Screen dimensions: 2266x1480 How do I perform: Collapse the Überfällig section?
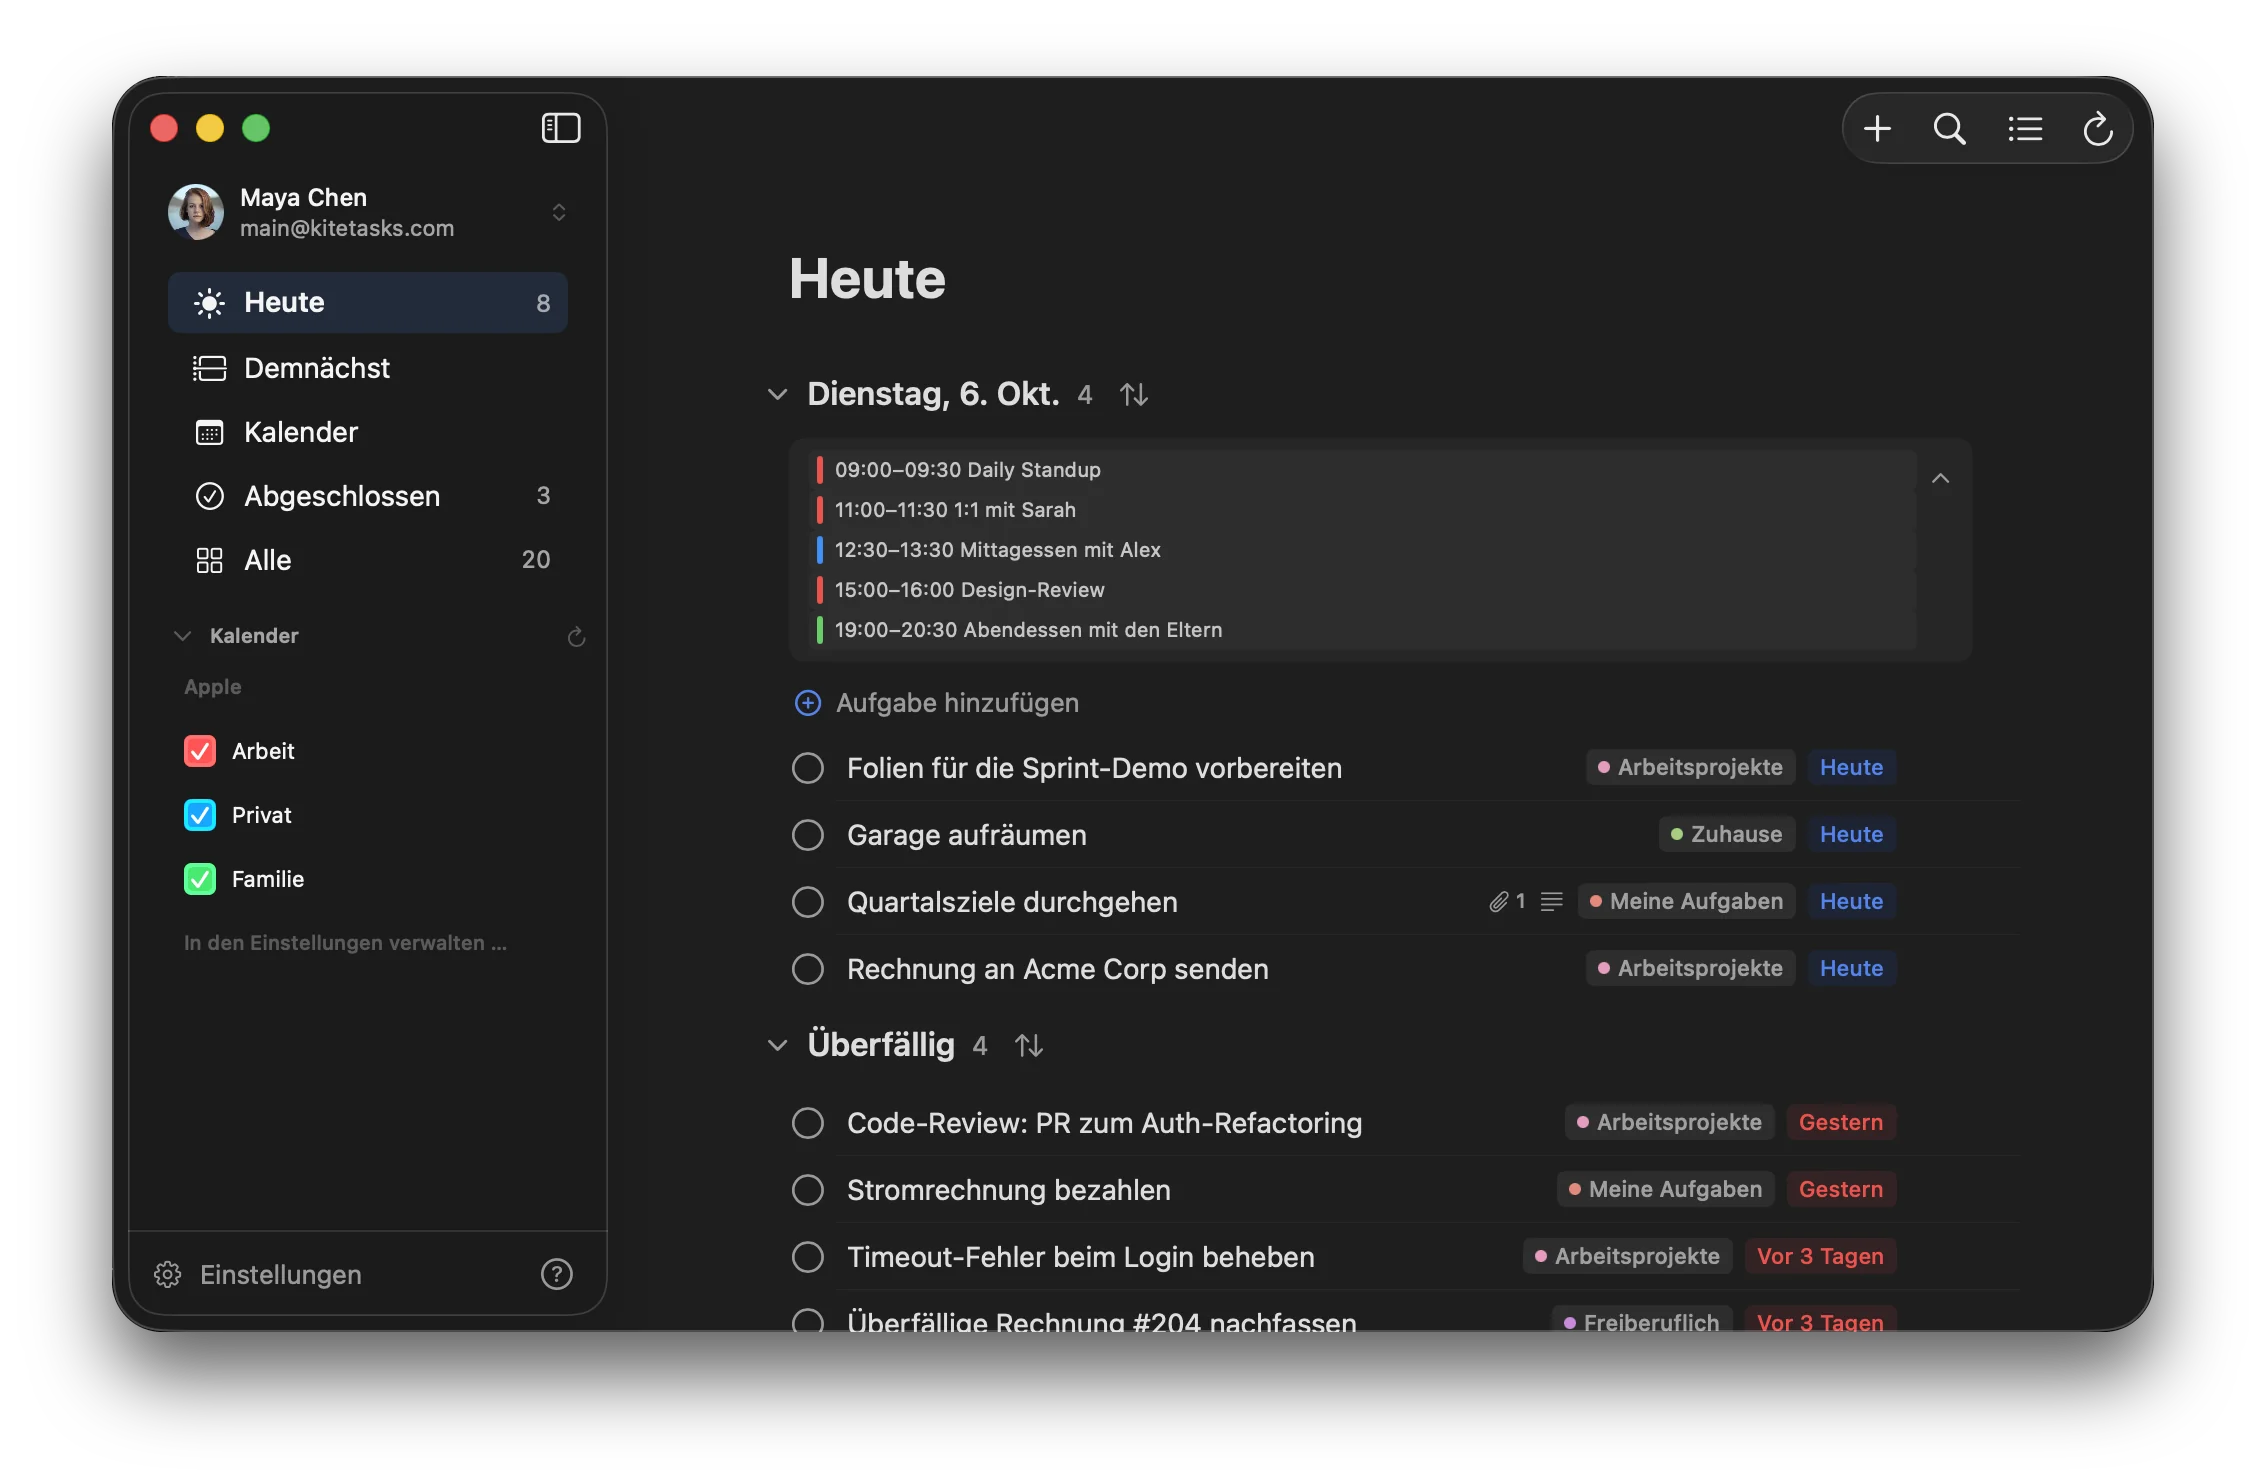pos(777,1045)
